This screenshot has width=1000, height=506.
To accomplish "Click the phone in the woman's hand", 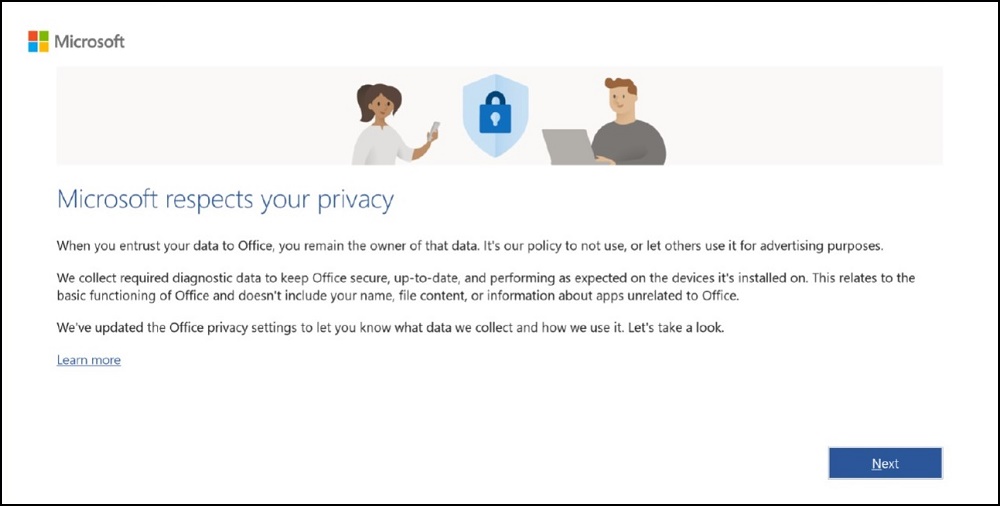I will tap(434, 129).
